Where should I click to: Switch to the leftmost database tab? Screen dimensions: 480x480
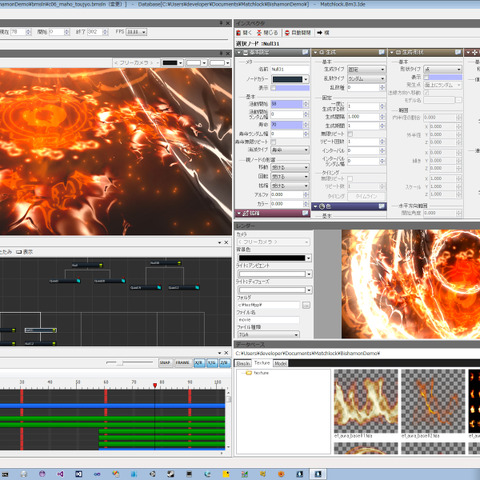pyautogui.click(x=243, y=363)
